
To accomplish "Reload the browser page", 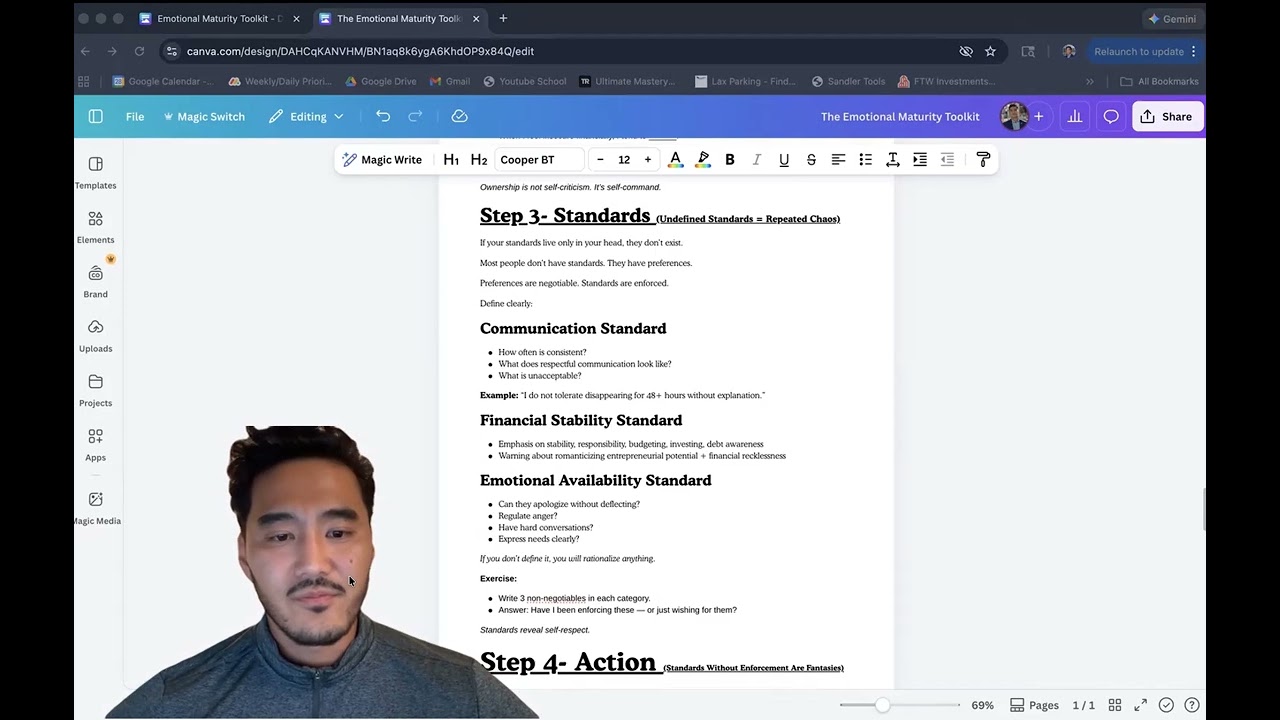I will point(139,51).
